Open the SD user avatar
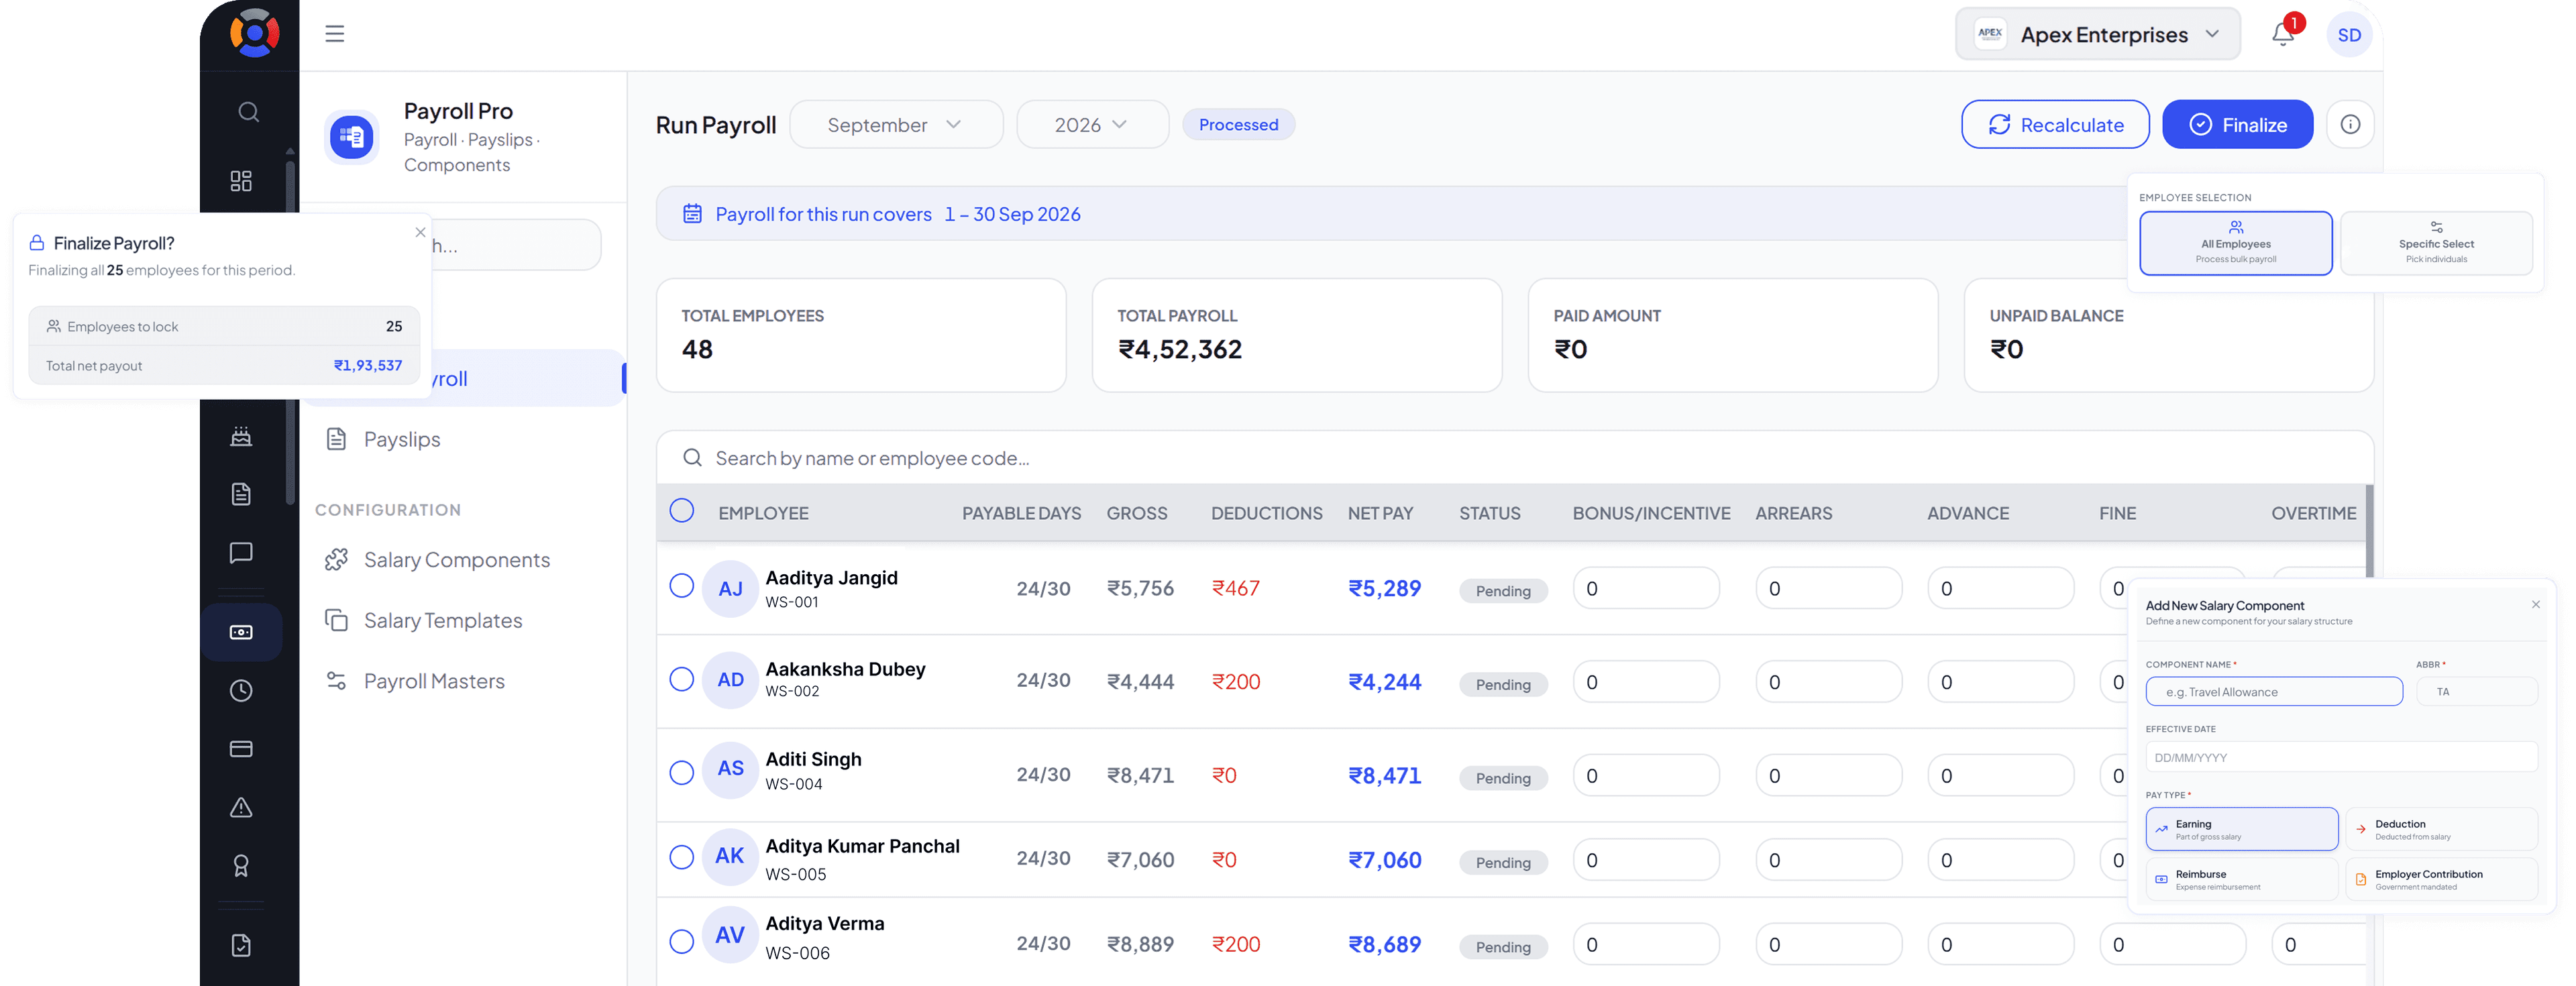2576x986 pixels. coord(2349,35)
